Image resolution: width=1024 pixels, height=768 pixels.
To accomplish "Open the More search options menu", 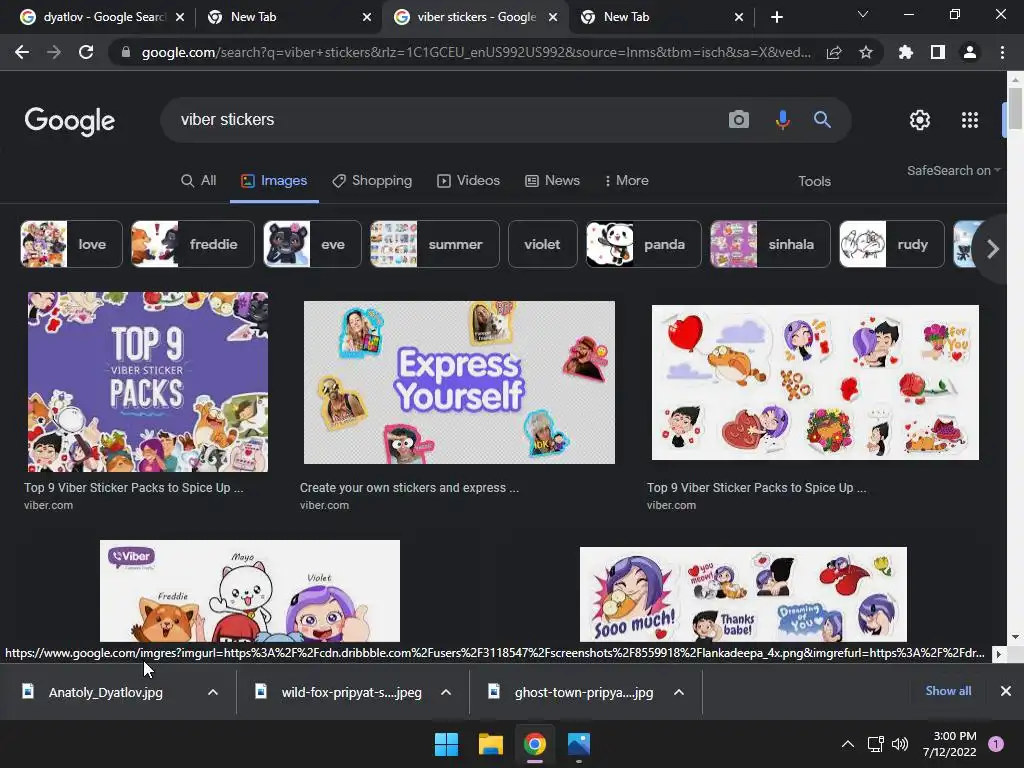I will point(626,180).
